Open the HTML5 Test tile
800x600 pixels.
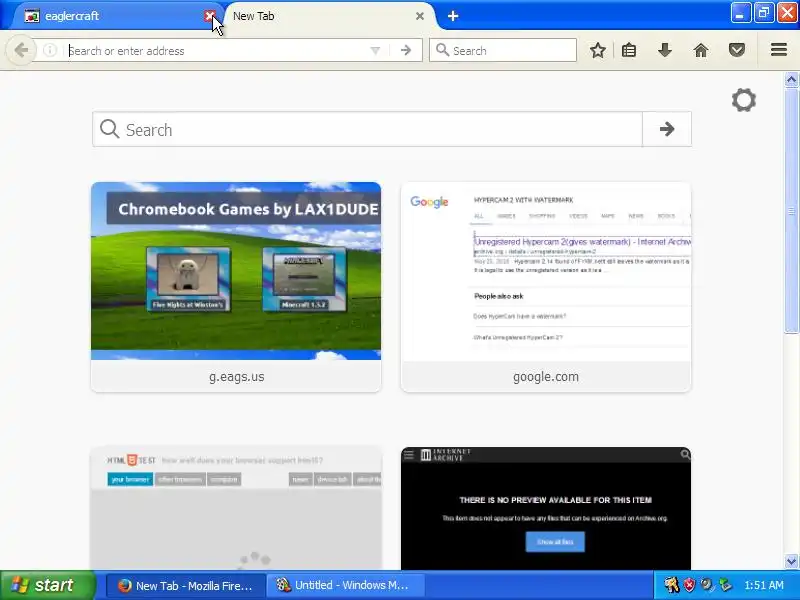[x=236, y=508]
